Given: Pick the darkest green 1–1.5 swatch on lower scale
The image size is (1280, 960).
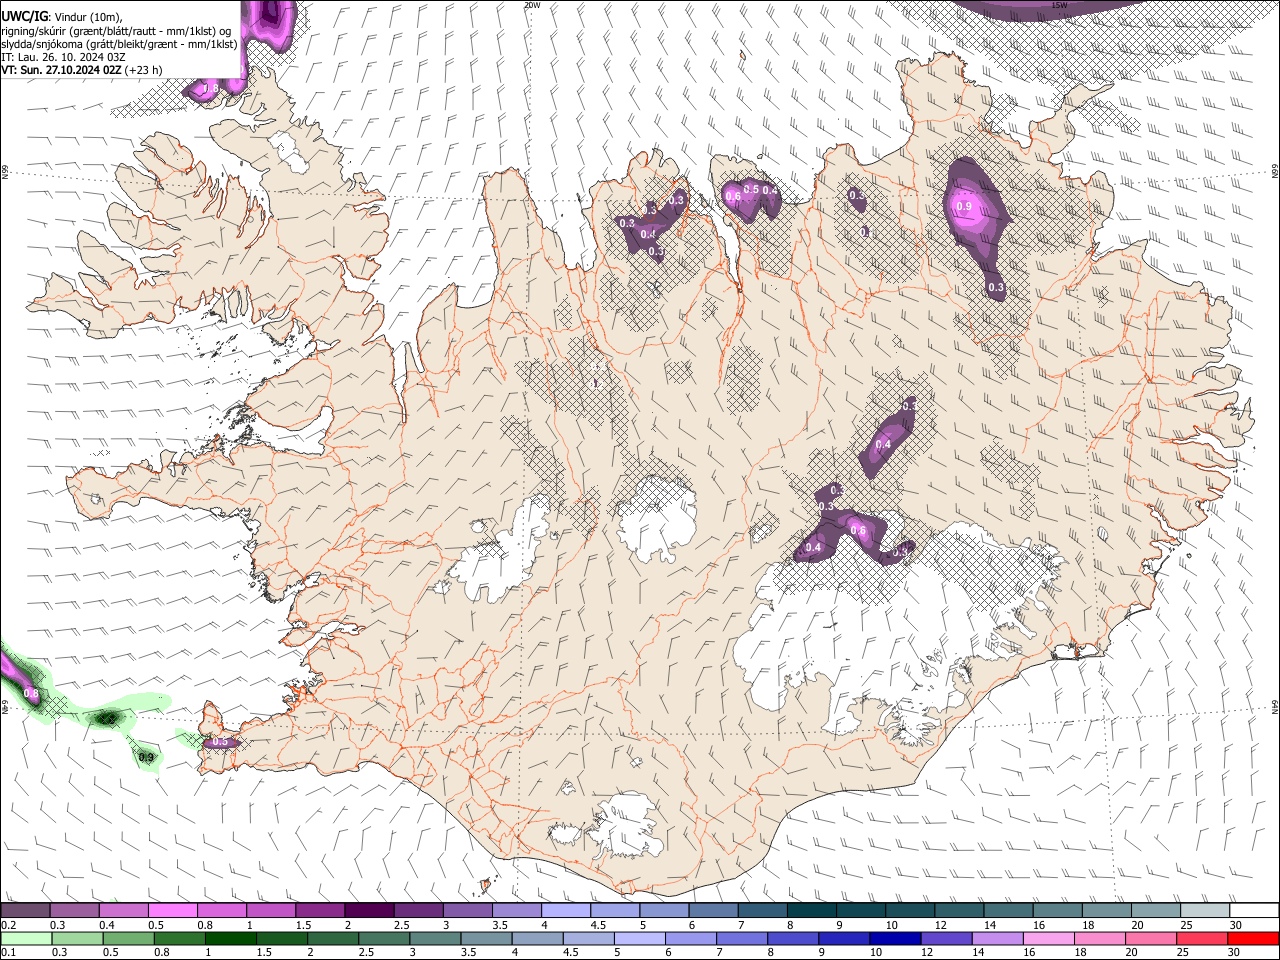Looking at the screenshot, I should pyautogui.click(x=231, y=938).
